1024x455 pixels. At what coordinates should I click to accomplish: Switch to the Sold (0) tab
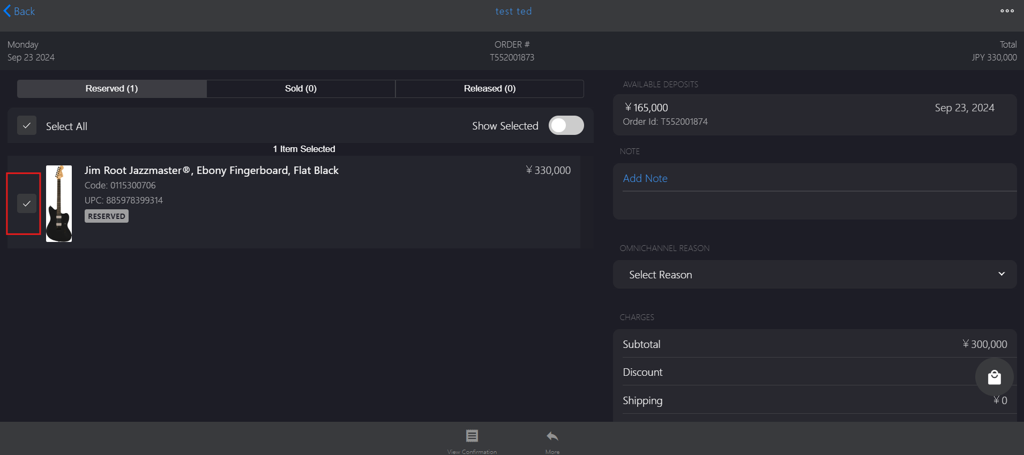[301, 89]
